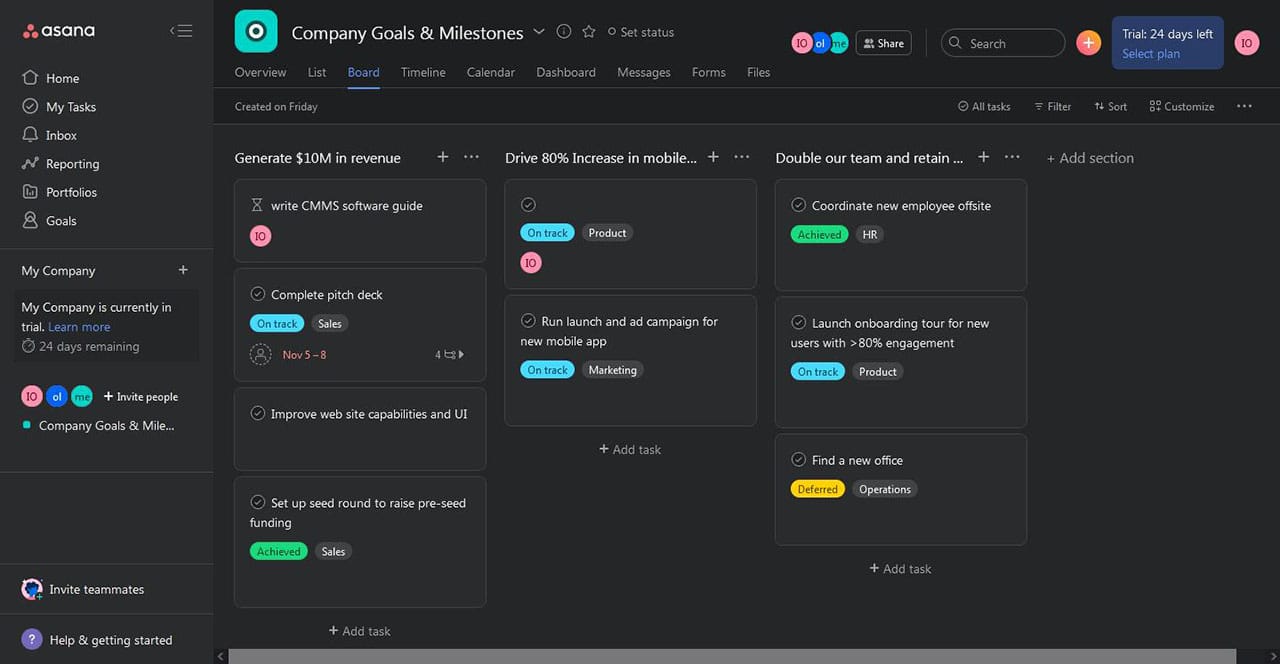Screen dimensions: 1280x664
Task: Click the horizontal scrollbar at bottom
Action: coord(732,656)
